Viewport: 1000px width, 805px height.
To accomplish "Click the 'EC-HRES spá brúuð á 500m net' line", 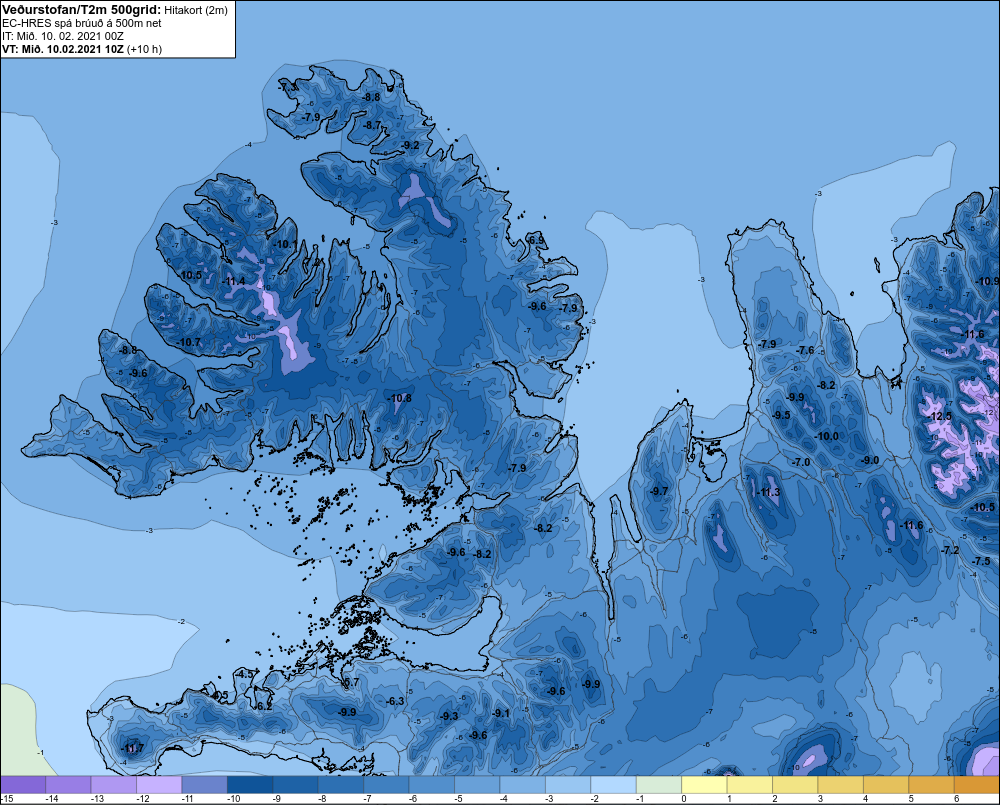I will click(82, 23).
